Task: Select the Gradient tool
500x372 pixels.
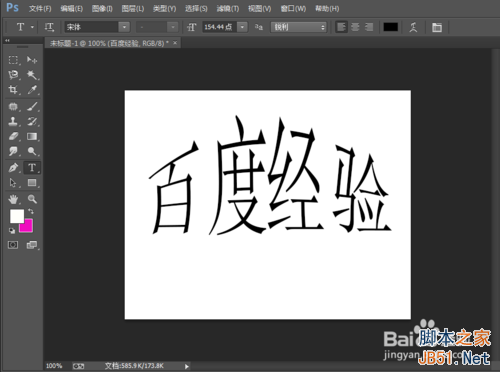Action: coord(32,136)
